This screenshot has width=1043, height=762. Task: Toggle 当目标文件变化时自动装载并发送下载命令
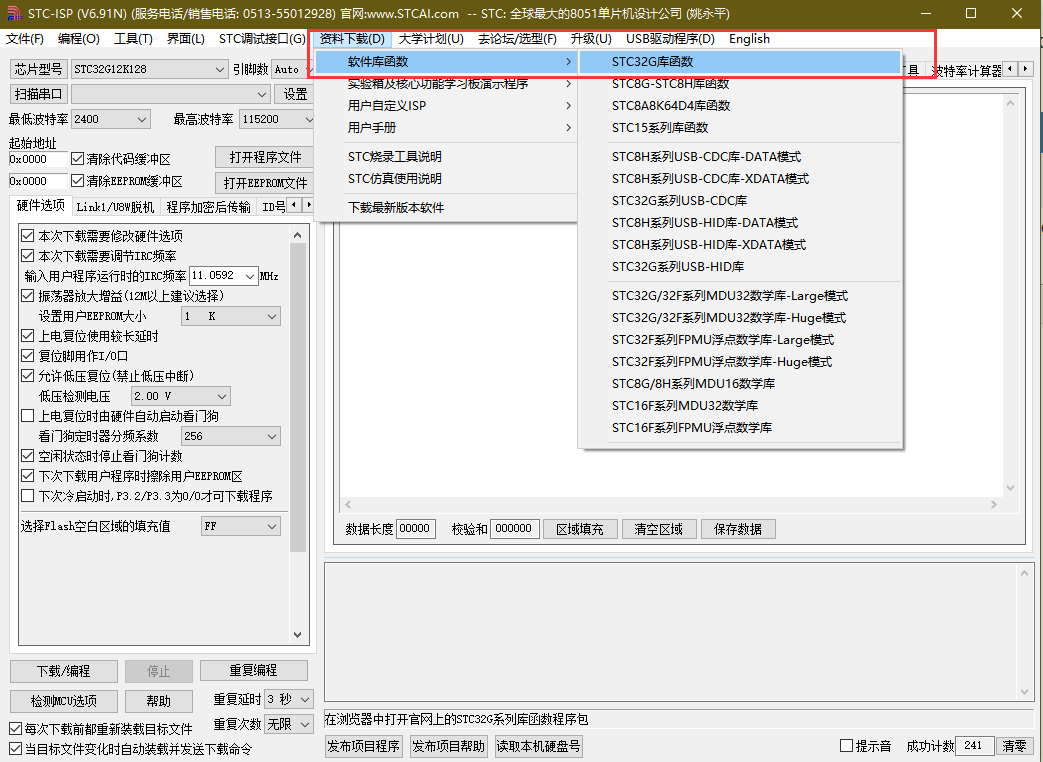[x=15, y=749]
